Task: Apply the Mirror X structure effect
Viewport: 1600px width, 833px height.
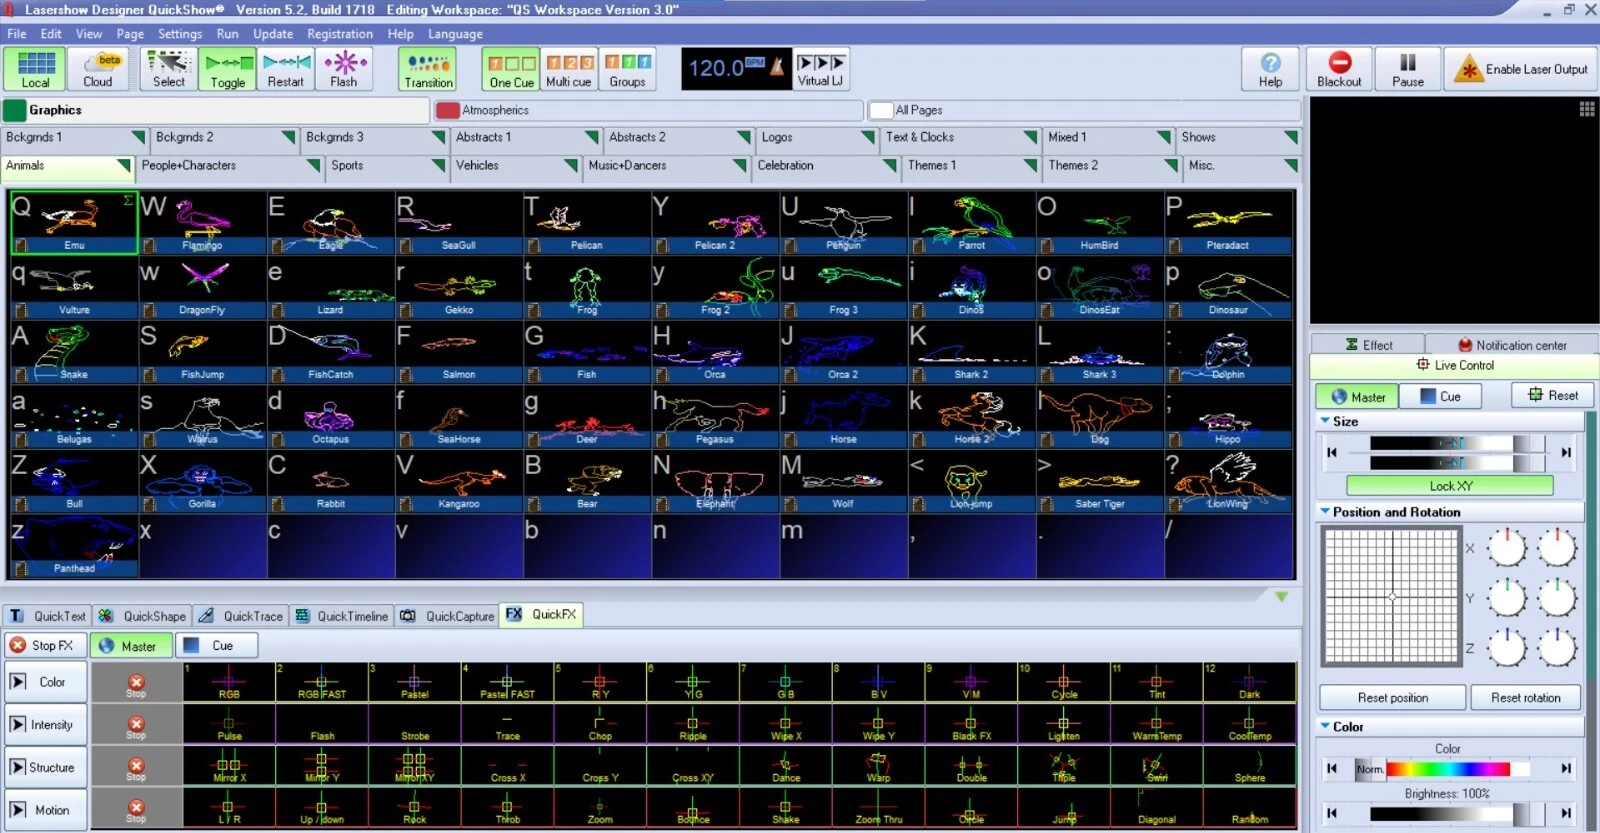Action: click(229, 767)
